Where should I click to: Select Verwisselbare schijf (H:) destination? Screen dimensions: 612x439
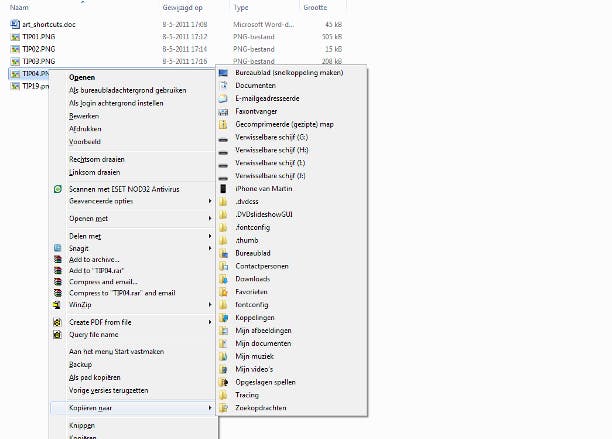(x=272, y=150)
